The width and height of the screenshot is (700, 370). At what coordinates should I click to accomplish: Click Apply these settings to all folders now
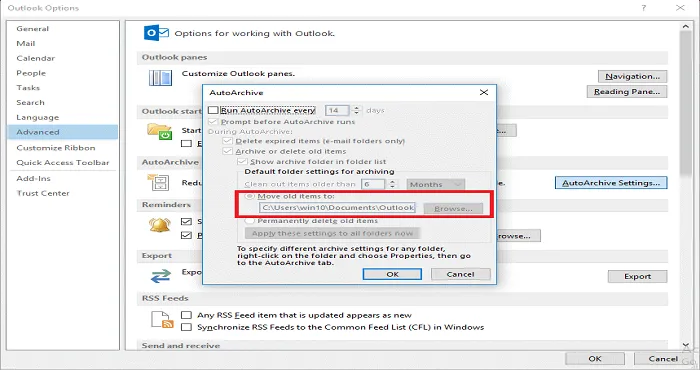click(332, 233)
